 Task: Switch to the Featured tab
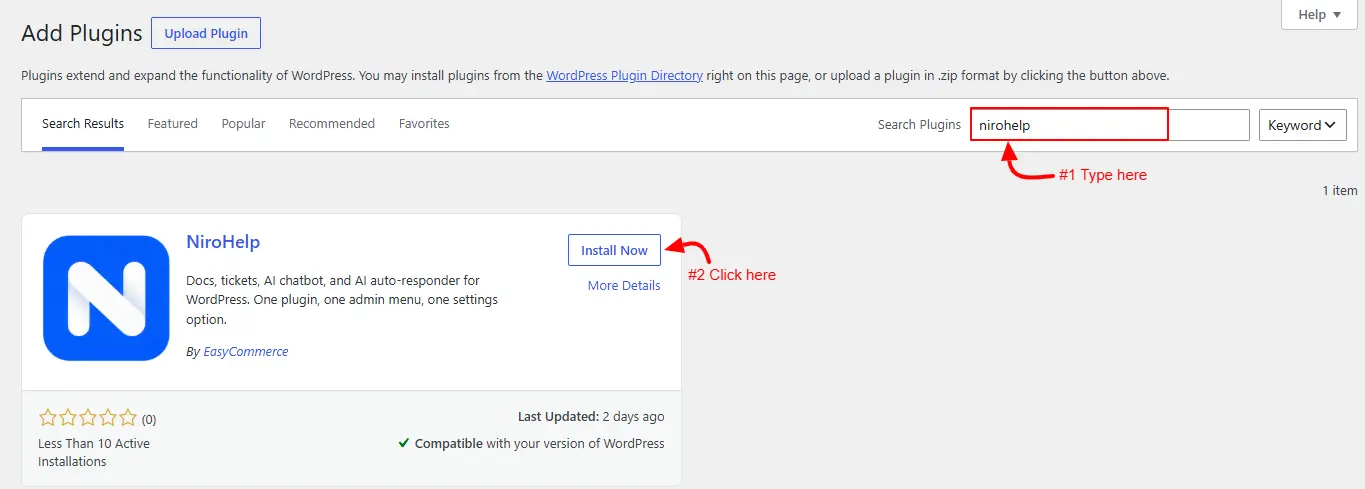(173, 124)
